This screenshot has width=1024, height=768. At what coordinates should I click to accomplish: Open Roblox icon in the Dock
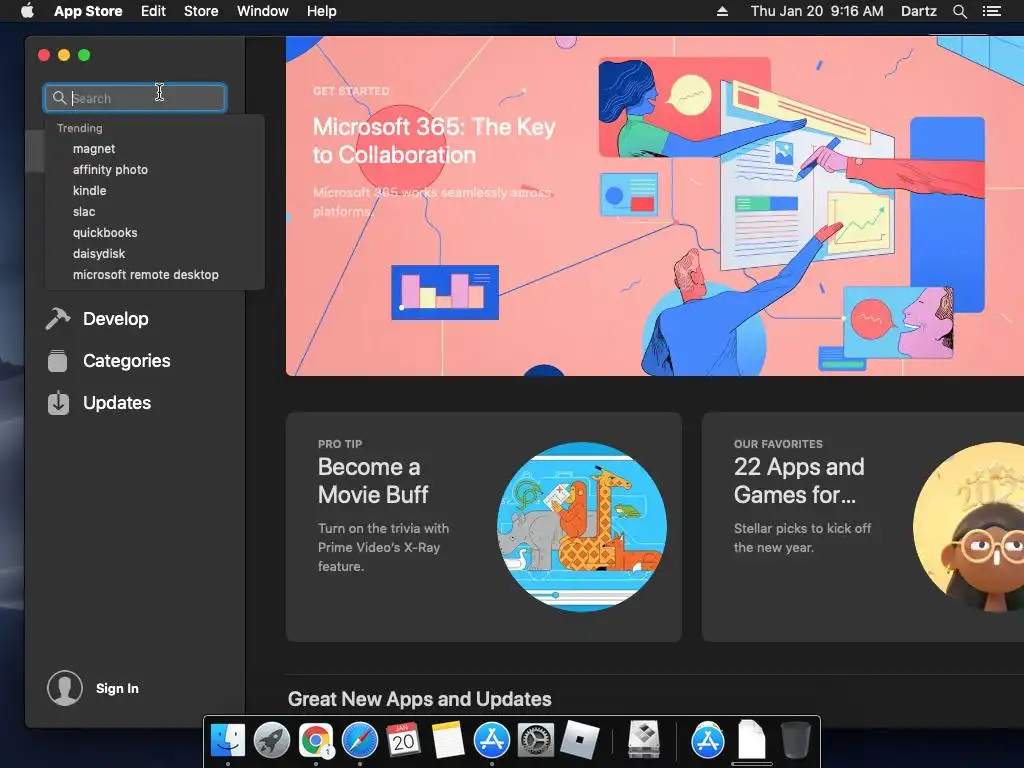click(x=580, y=740)
